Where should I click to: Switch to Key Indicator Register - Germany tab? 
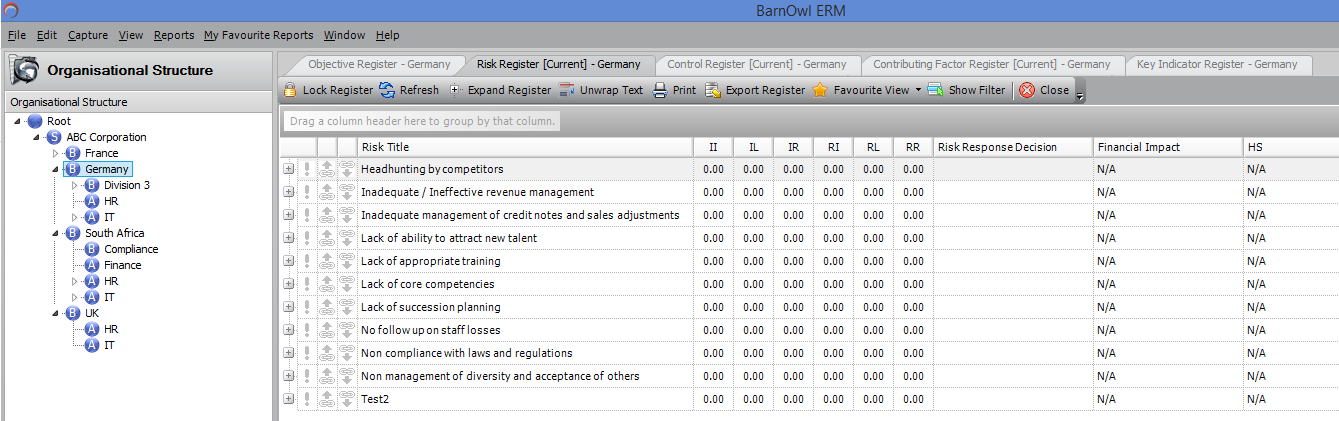[1217, 64]
